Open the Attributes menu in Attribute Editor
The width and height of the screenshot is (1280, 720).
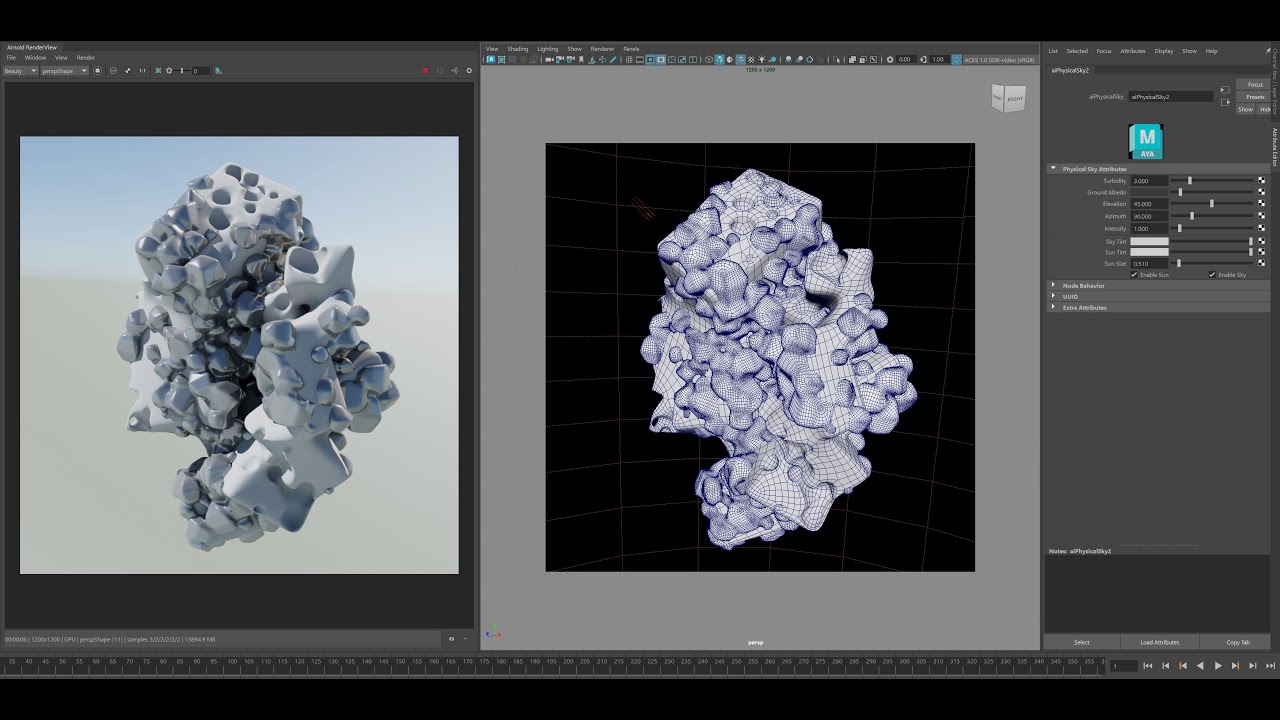tap(1133, 51)
